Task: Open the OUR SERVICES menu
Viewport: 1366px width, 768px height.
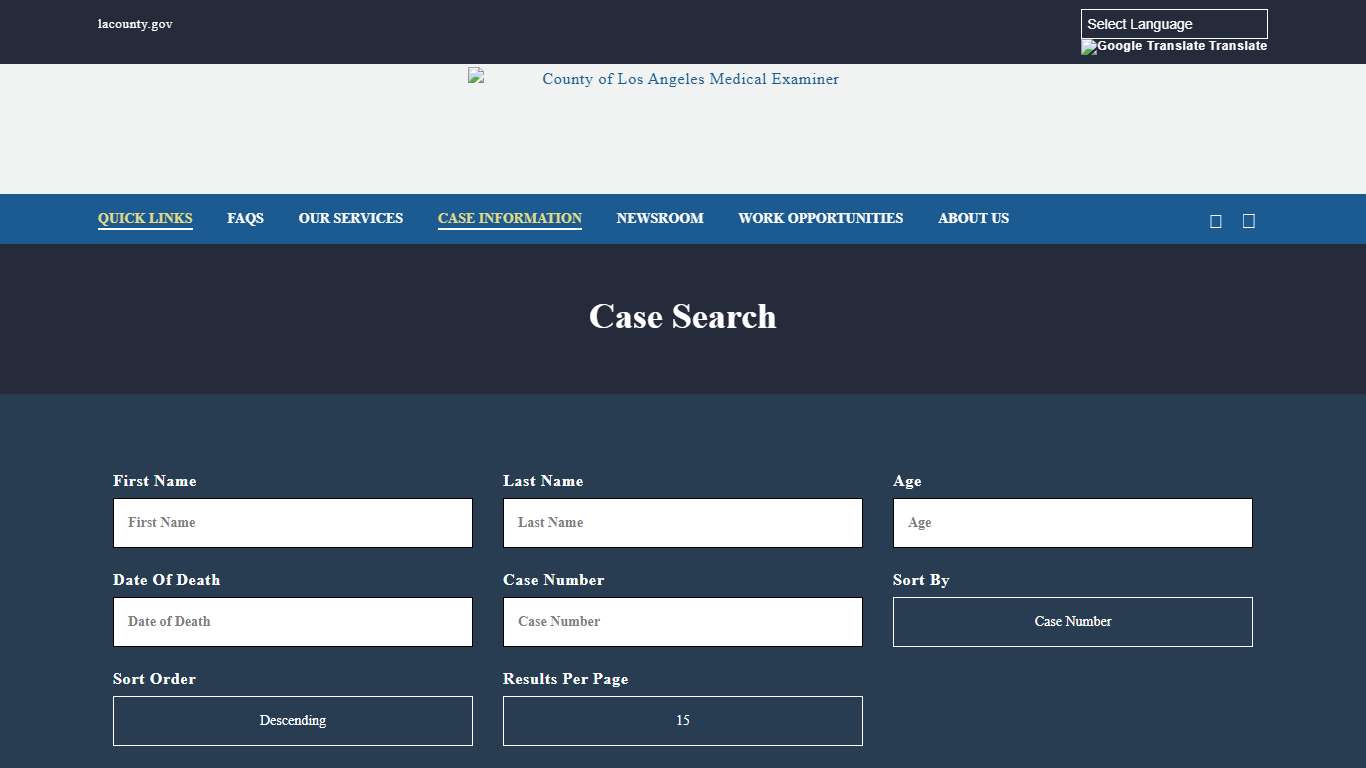Action: point(351,218)
